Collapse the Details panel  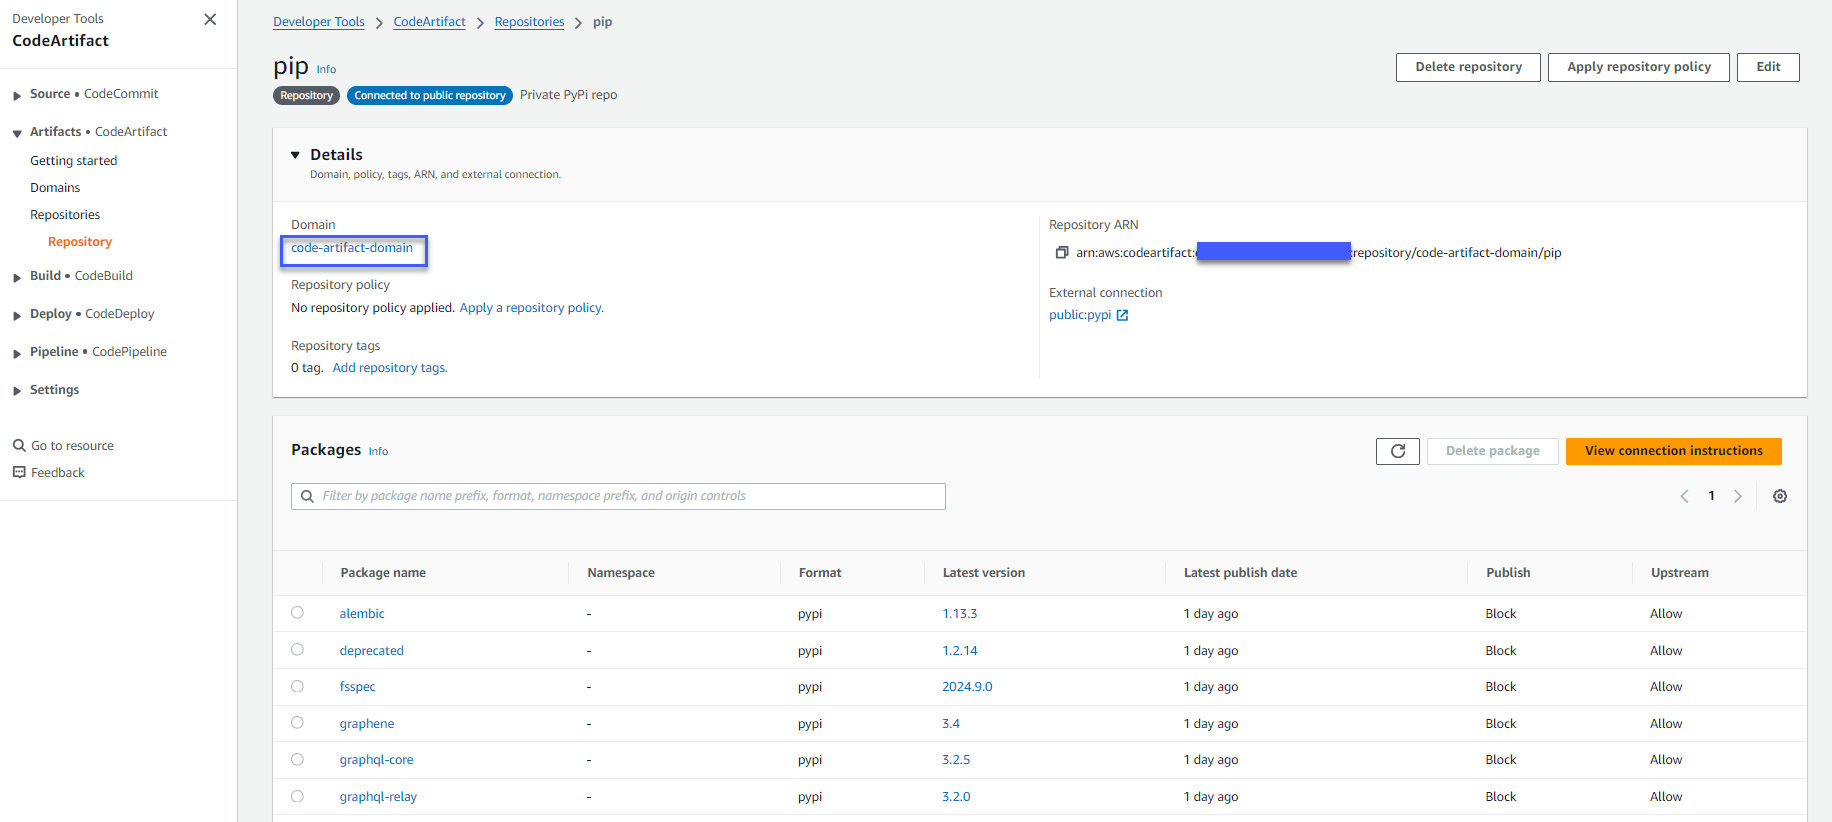[x=295, y=155]
